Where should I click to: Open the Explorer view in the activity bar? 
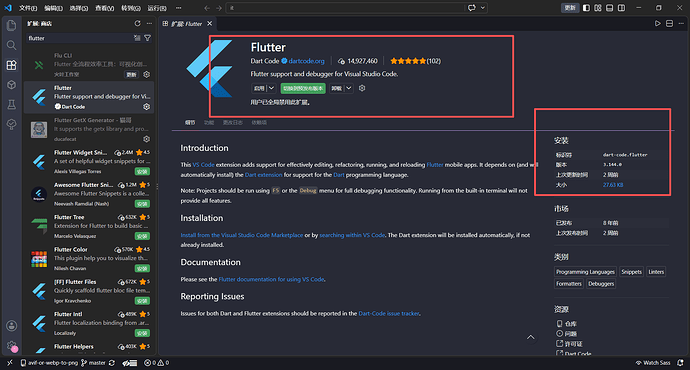[11, 26]
